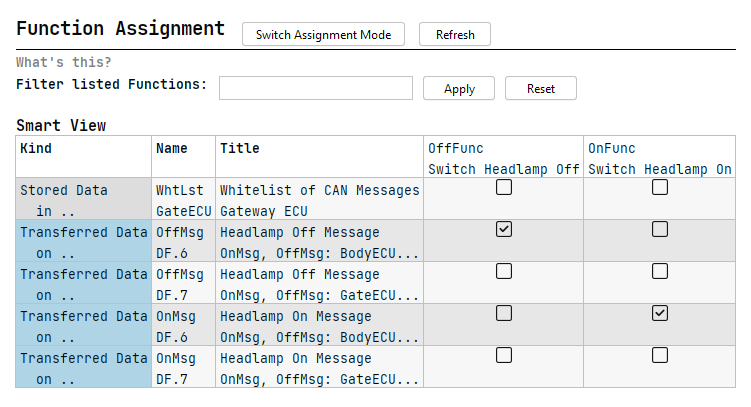751x407 pixels.
Task: Check OffFunc for OffMsg DF.7 row
Action: pyautogui.click(x=504, y=271)
